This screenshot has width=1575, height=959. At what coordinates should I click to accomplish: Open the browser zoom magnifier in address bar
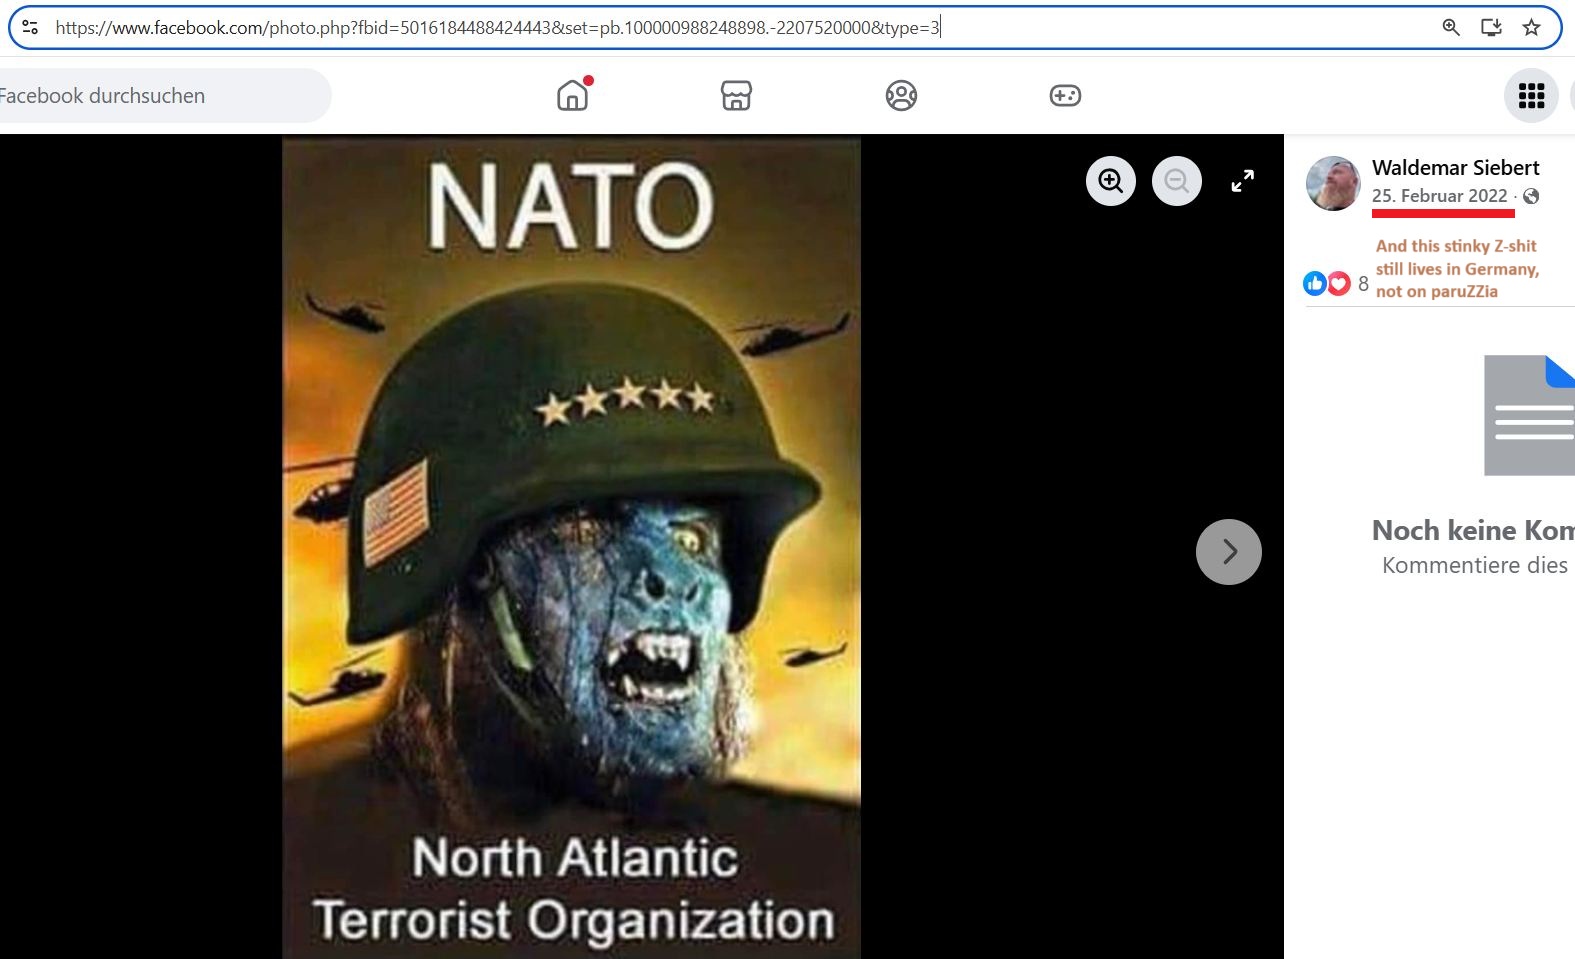[x=1451, y=28]
